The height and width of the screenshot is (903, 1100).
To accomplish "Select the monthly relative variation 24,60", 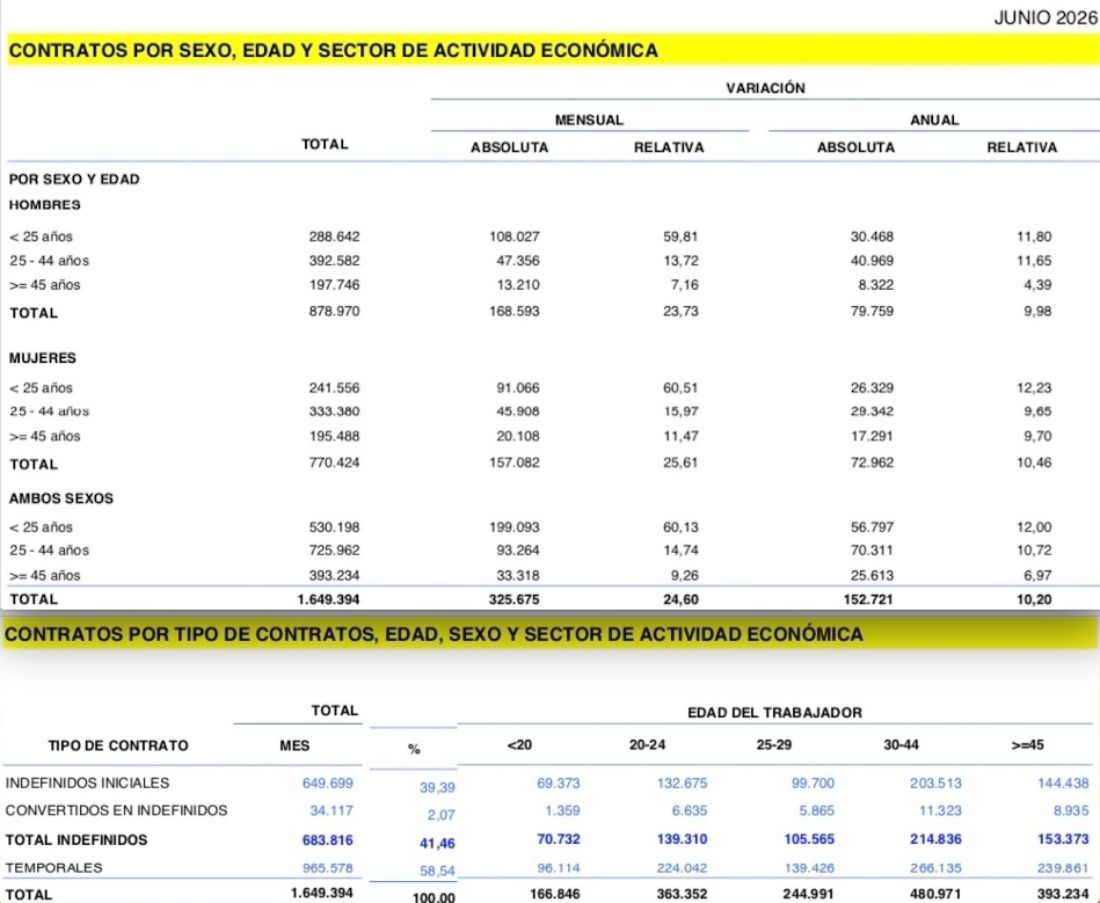I will coord(680,599).
